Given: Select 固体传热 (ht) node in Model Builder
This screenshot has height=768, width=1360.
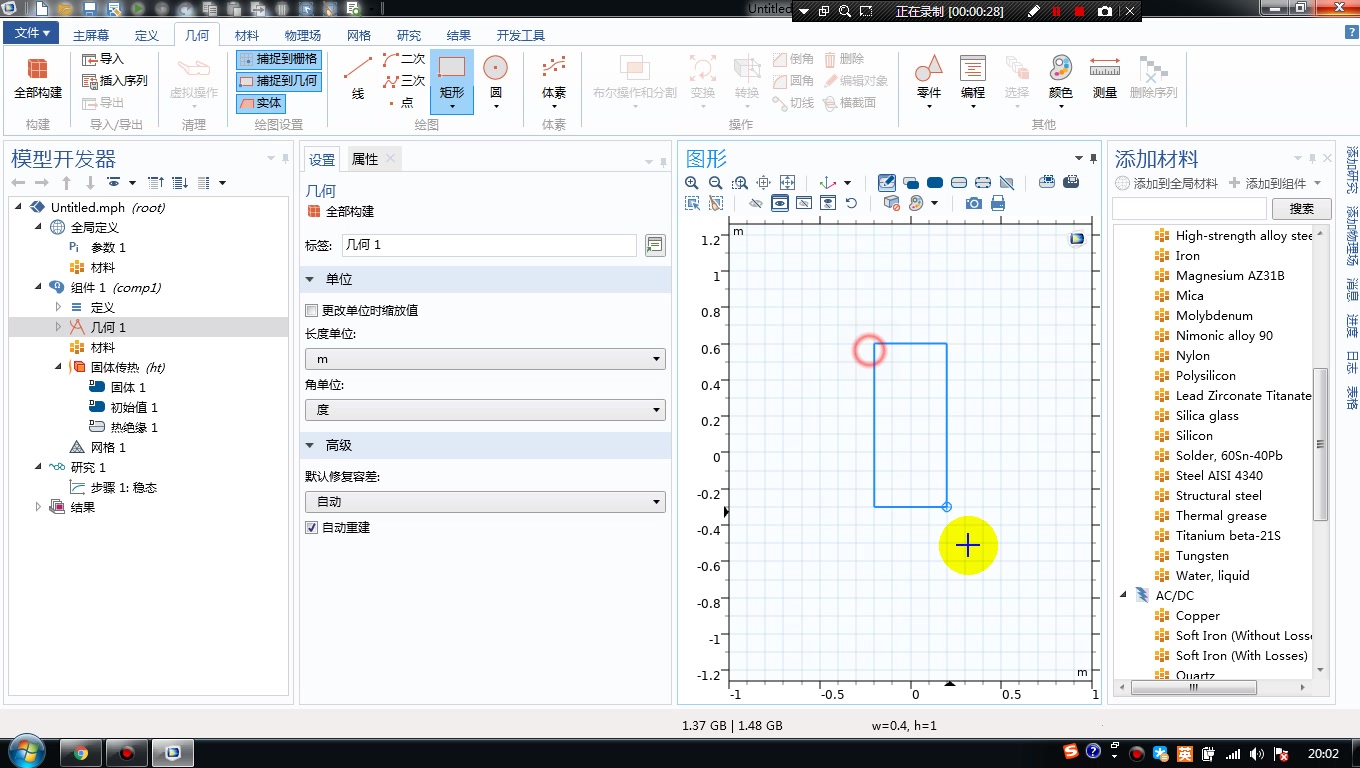Looking at the screenshot, I should [x=119, y=366].
